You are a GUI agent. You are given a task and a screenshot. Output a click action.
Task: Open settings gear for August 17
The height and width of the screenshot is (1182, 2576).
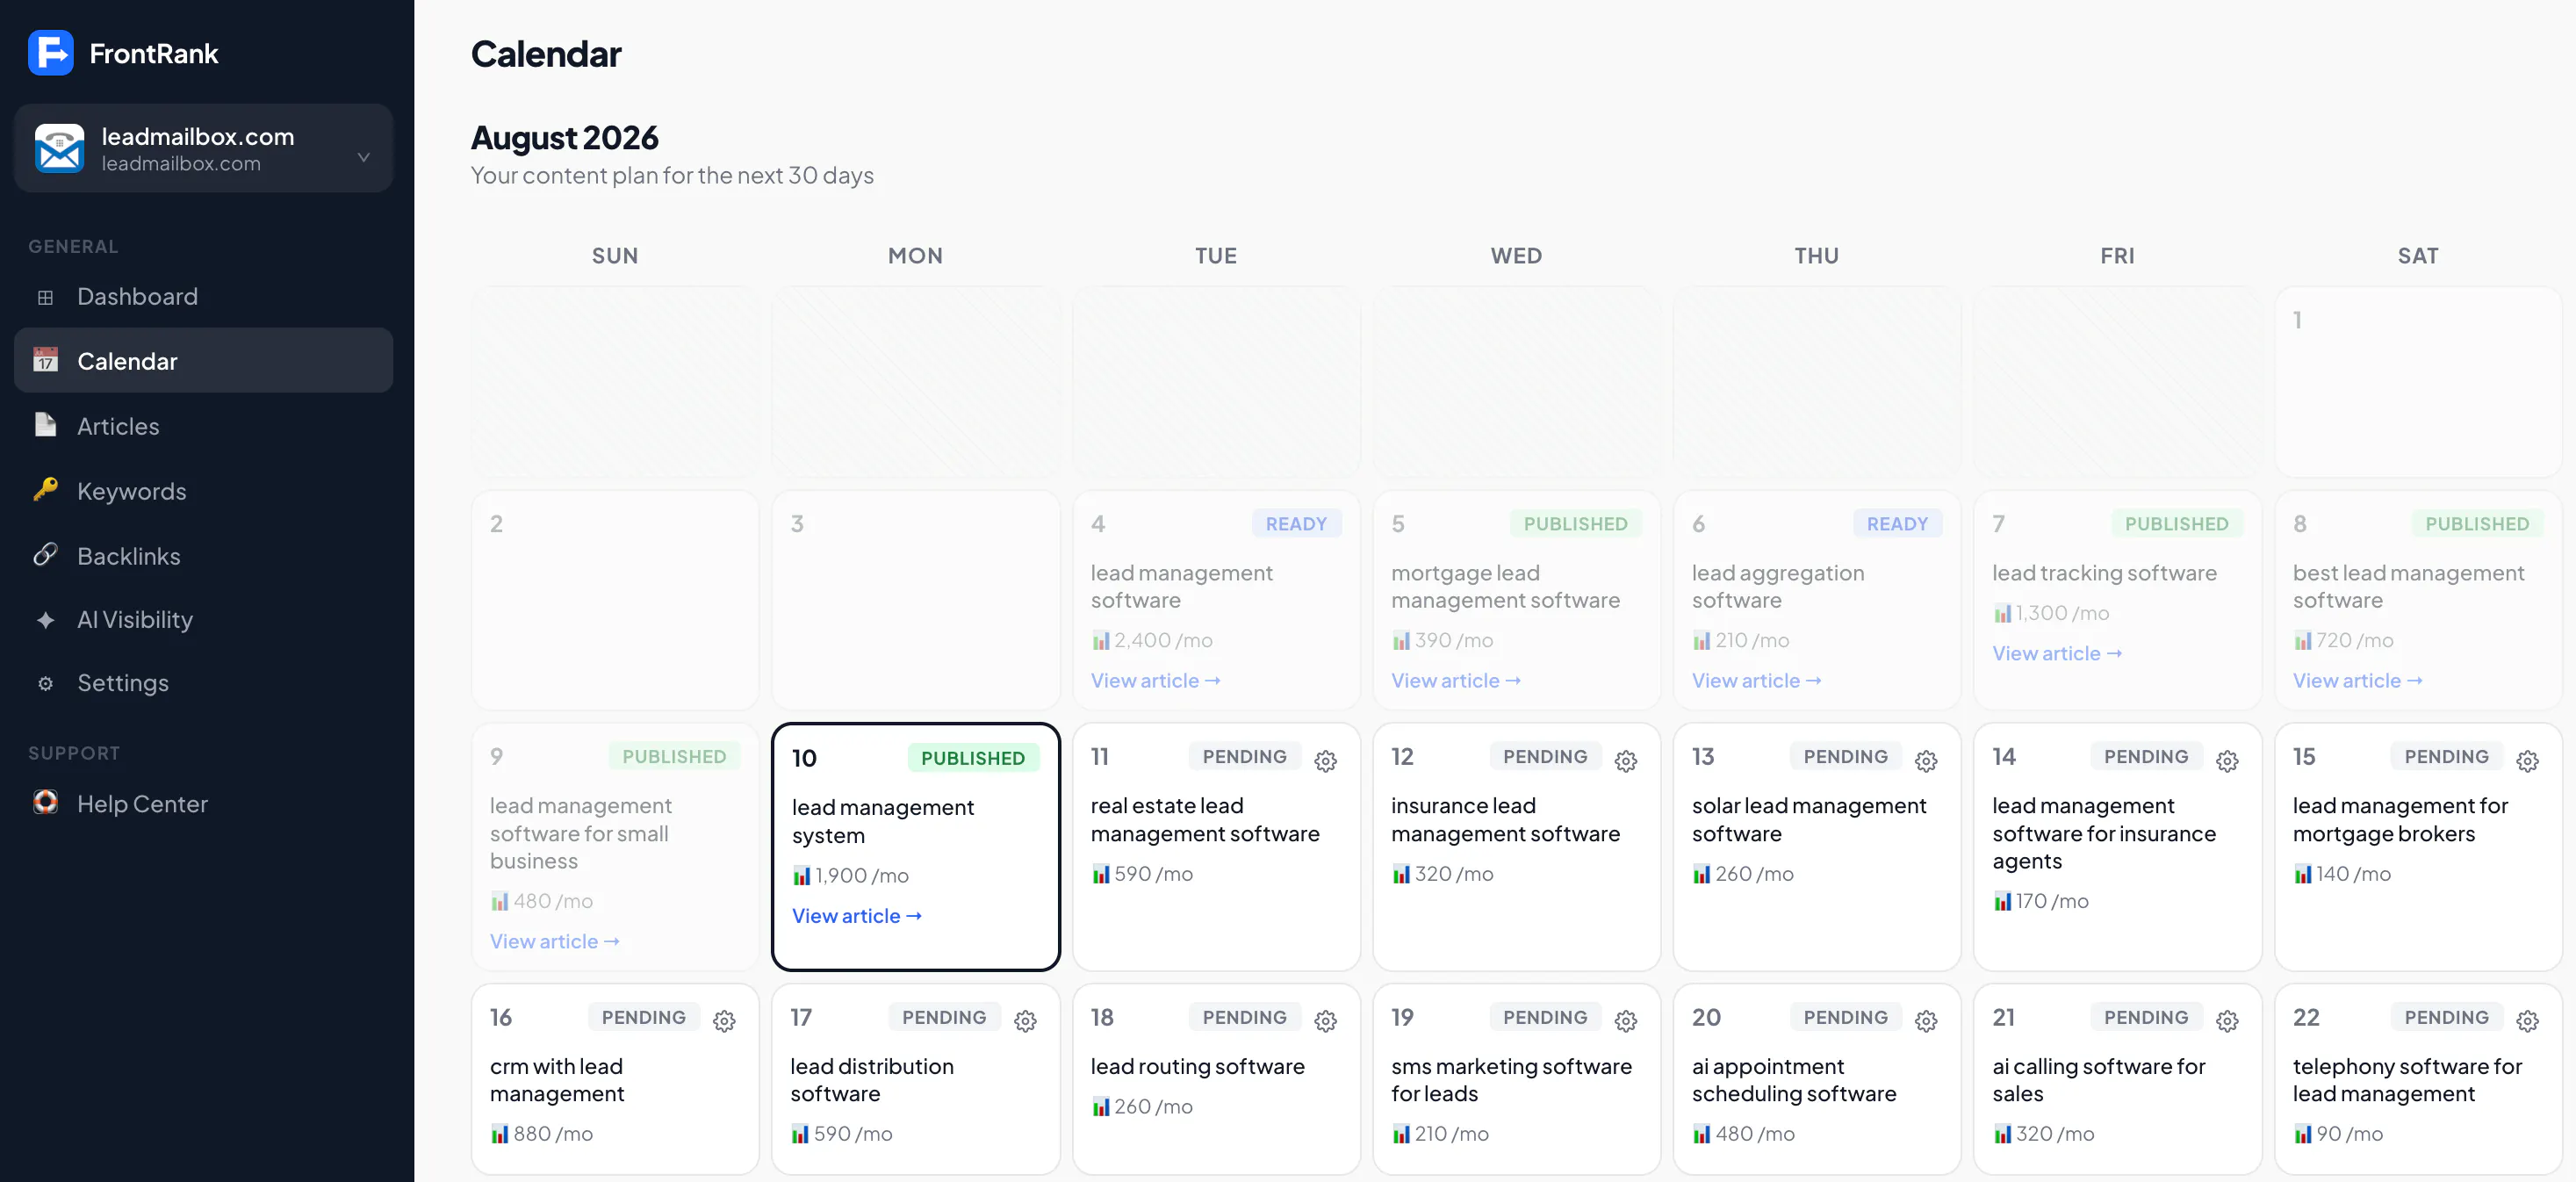coord(1025,1021)
